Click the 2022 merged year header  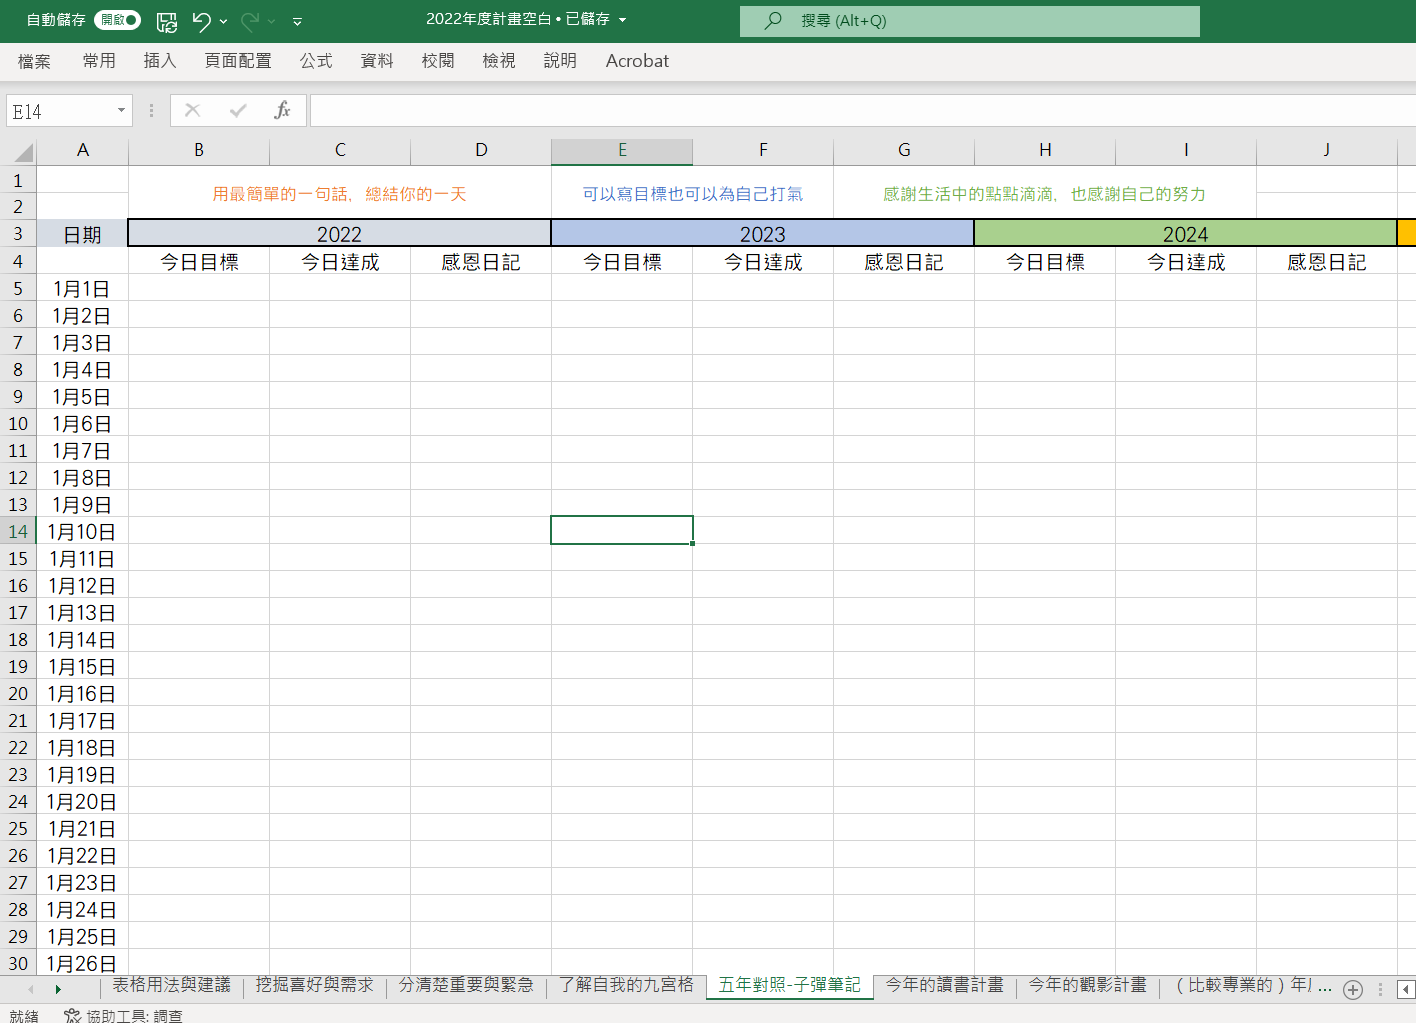click(x=340, y=234)
